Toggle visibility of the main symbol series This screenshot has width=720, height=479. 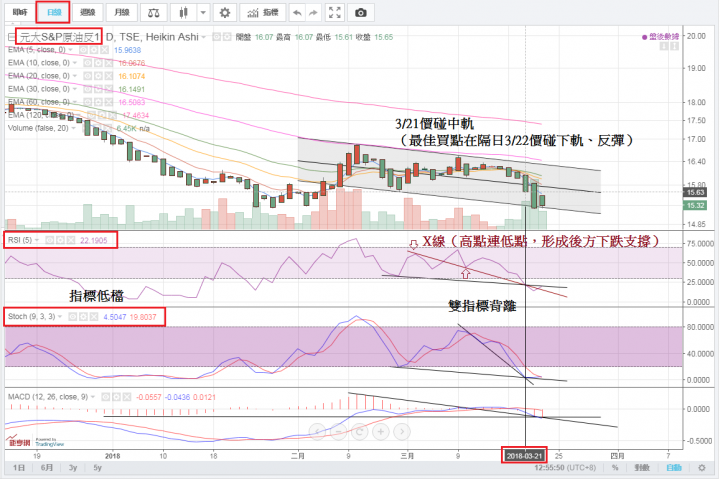tap(216, 37)
